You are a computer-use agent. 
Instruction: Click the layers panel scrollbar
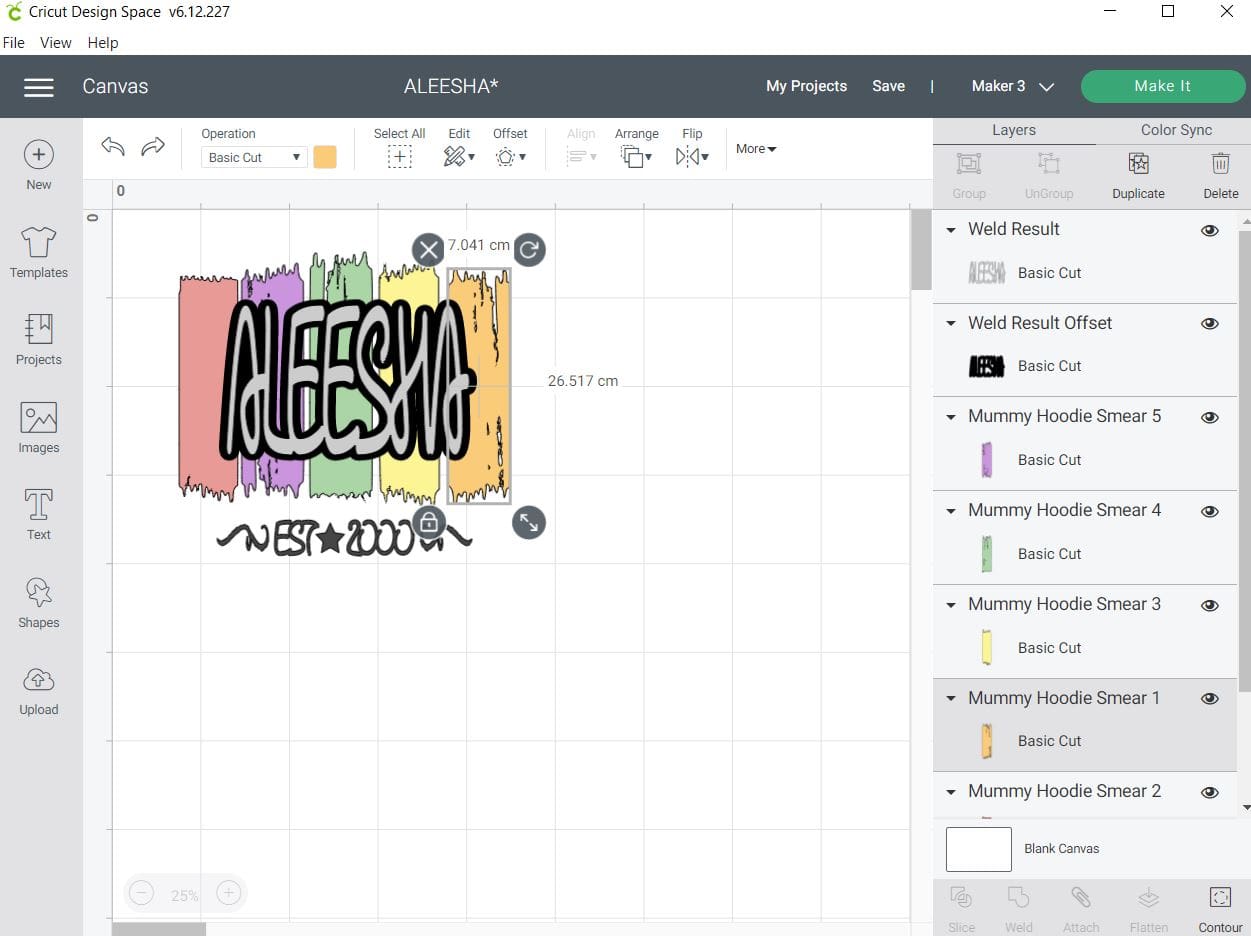(1245, 460)
